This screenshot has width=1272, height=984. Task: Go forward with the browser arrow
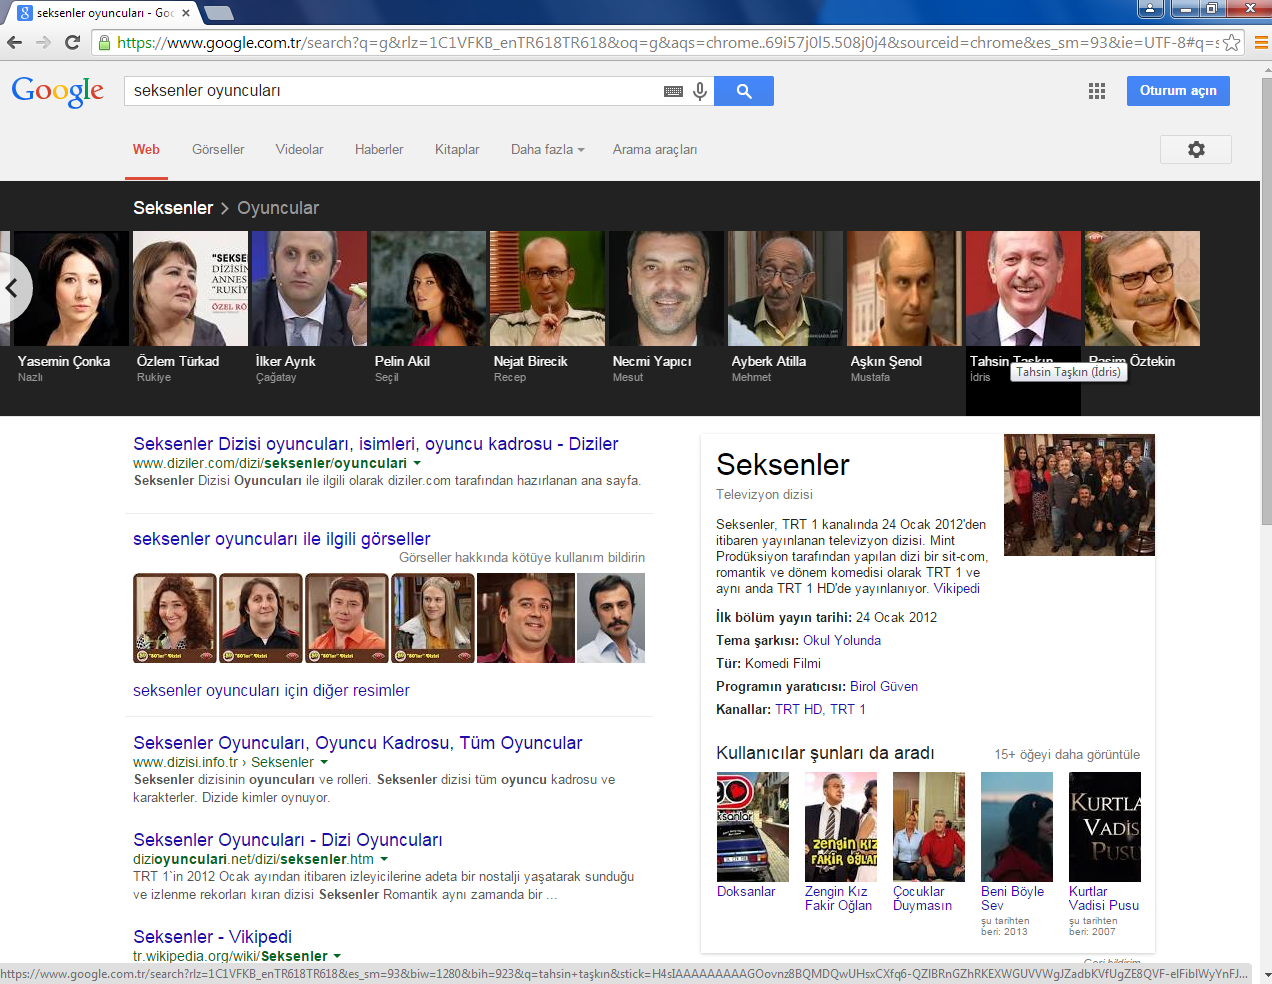pyautogui.click(x=43, y=42)
